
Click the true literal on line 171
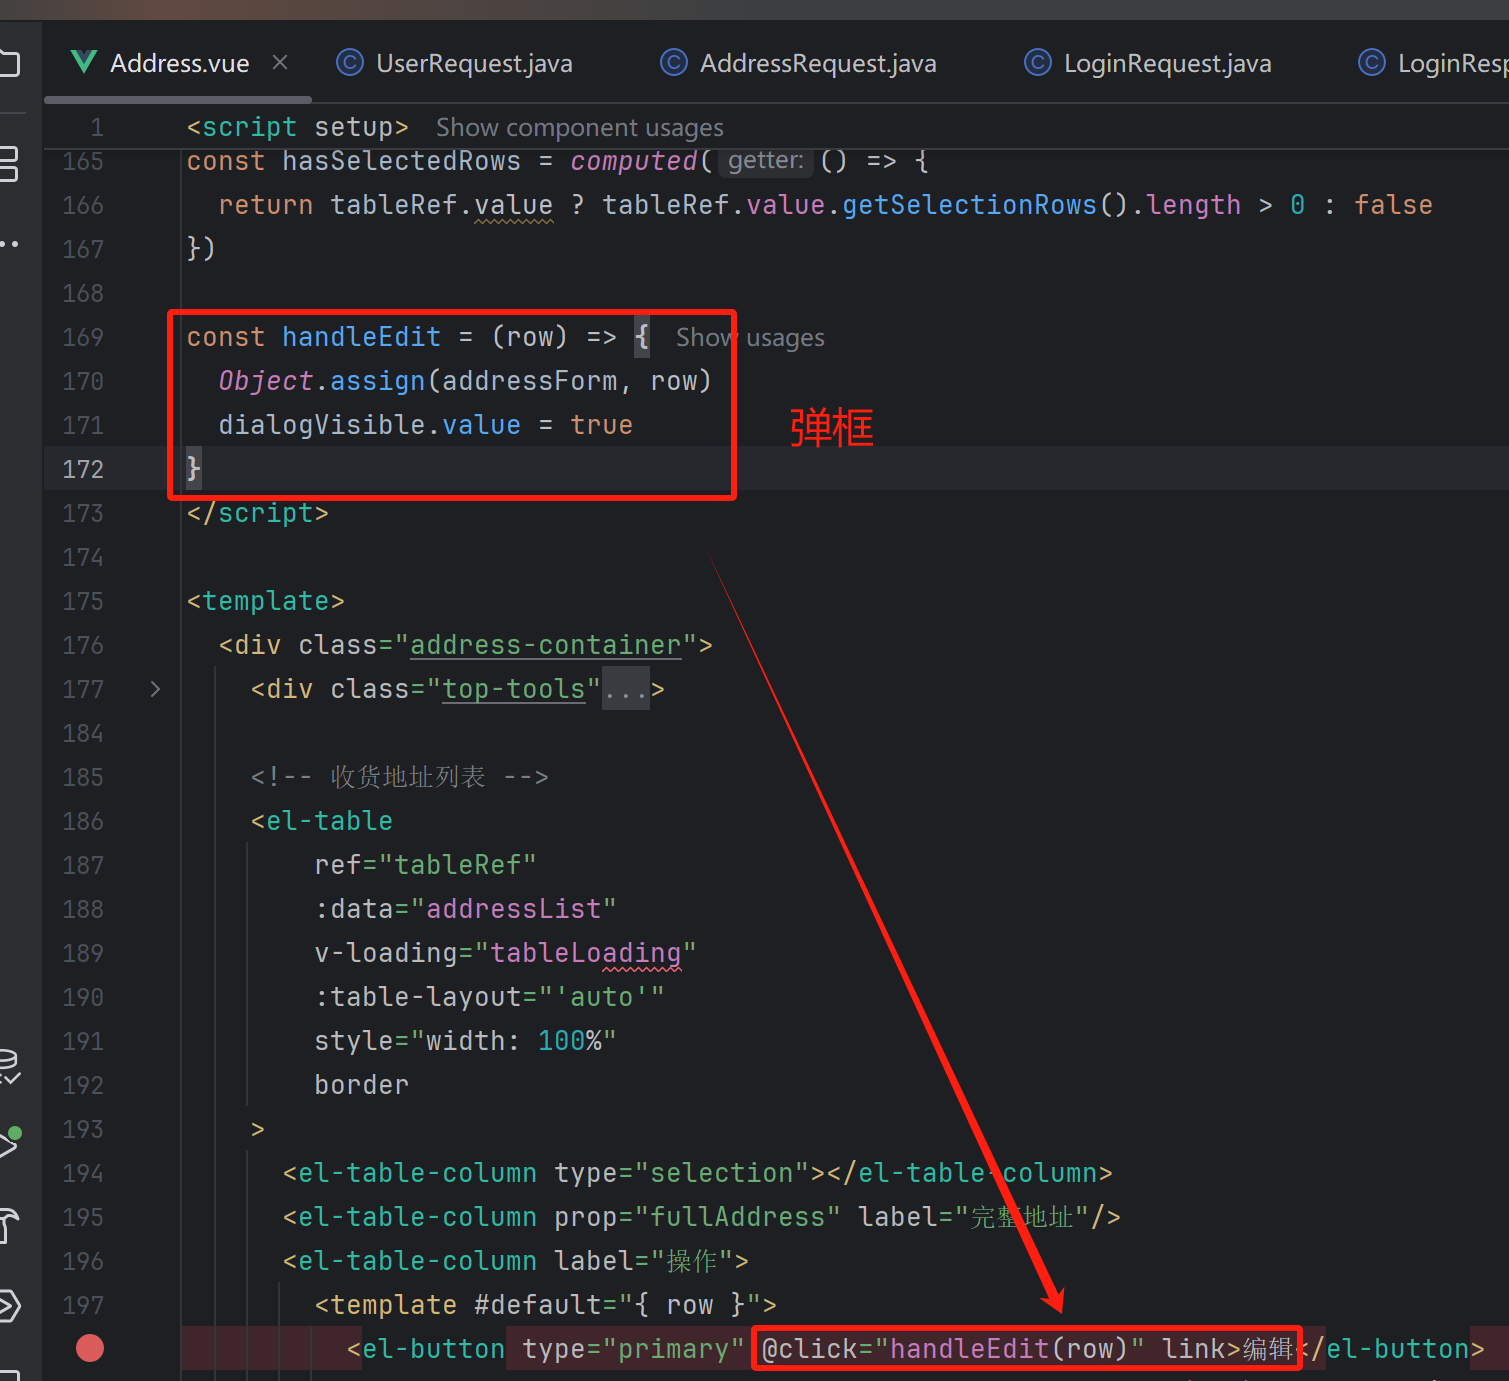601,425
